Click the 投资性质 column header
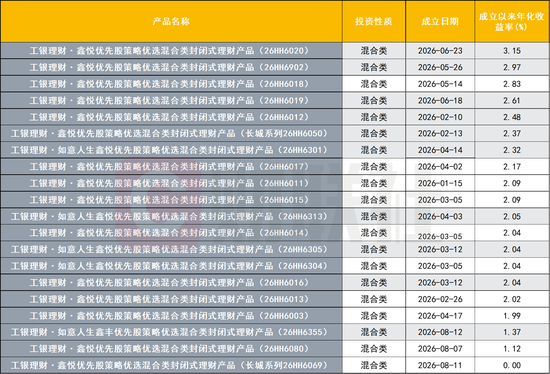550x374 pixels. 374,21
